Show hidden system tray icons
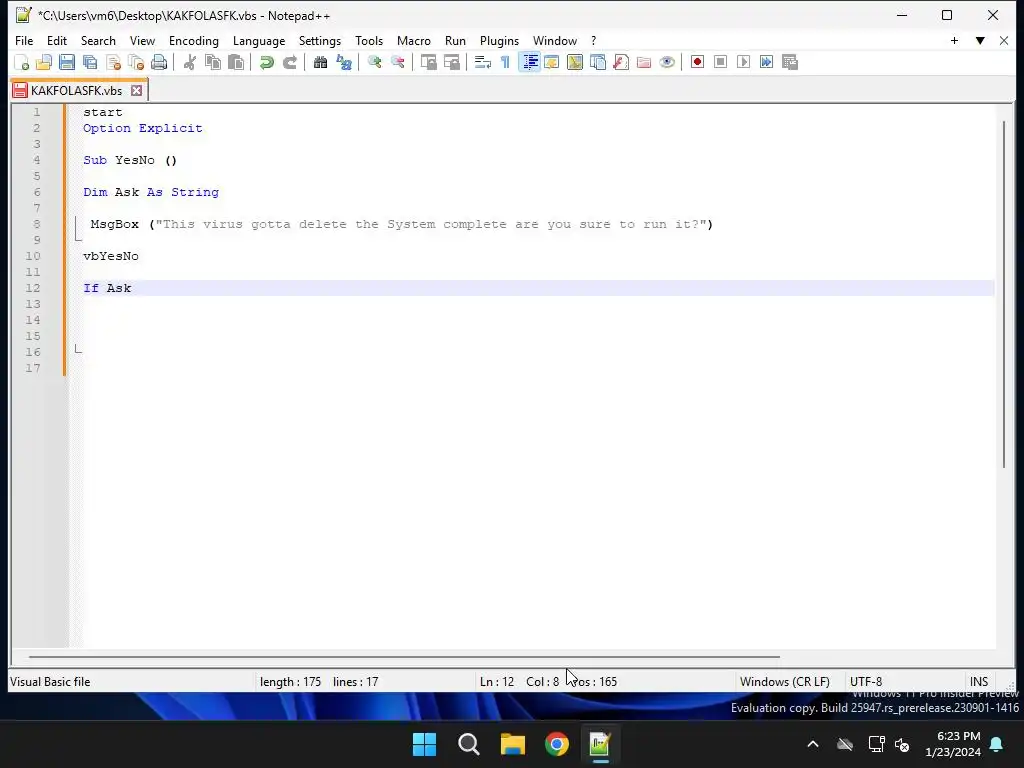The width and height of the screenshot is (1024, 768). 813,744
